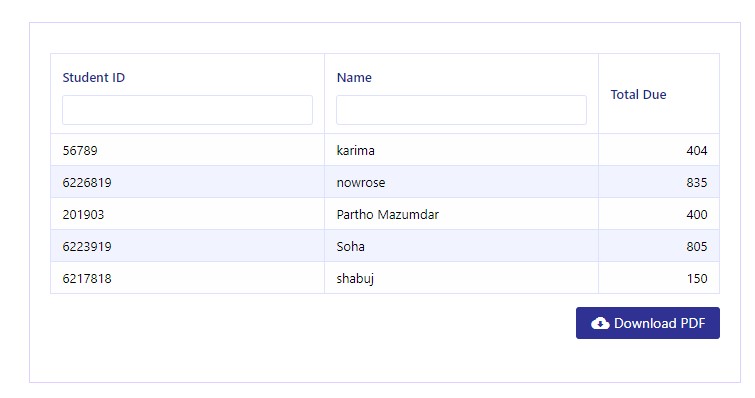Click the Download PDF button
The height and width of the screenshot is (398, 755).
click(x=648, y=323)
